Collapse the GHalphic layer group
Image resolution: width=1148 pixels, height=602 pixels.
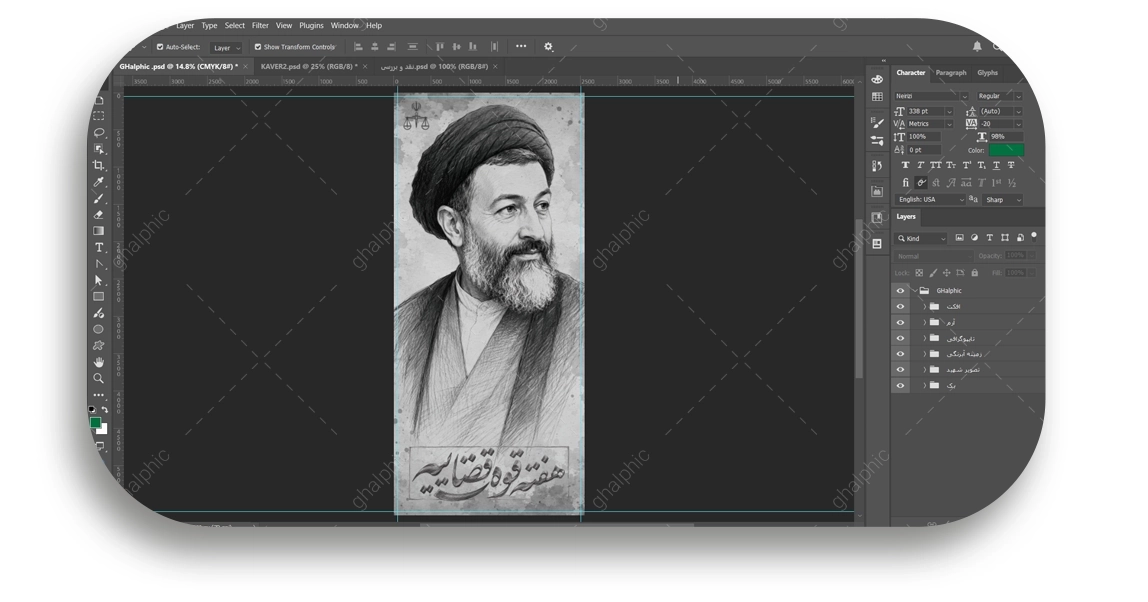tap(914, 291)
